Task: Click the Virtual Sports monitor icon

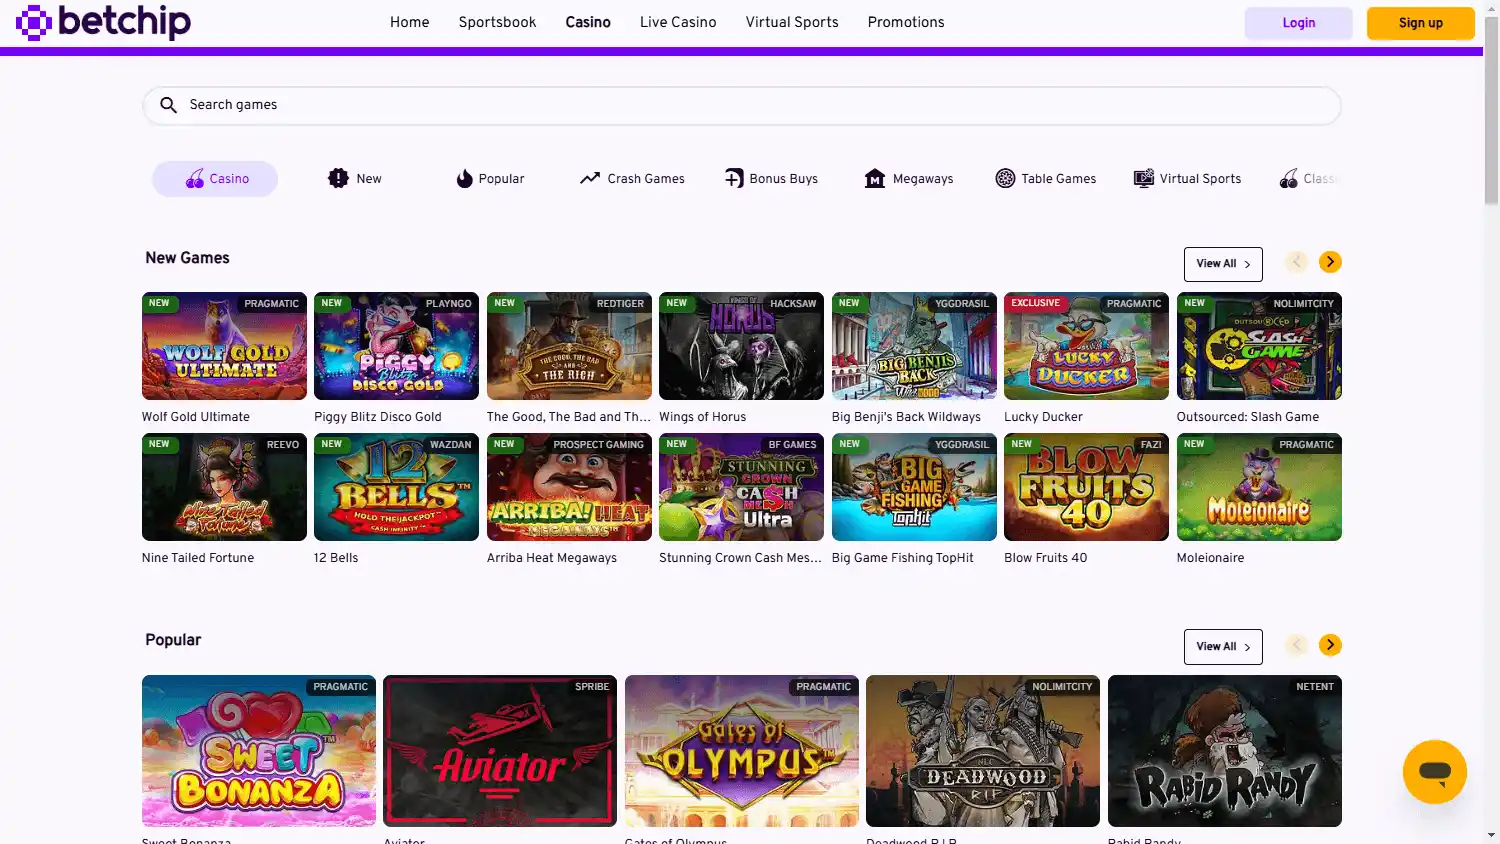Action: 1144,178
